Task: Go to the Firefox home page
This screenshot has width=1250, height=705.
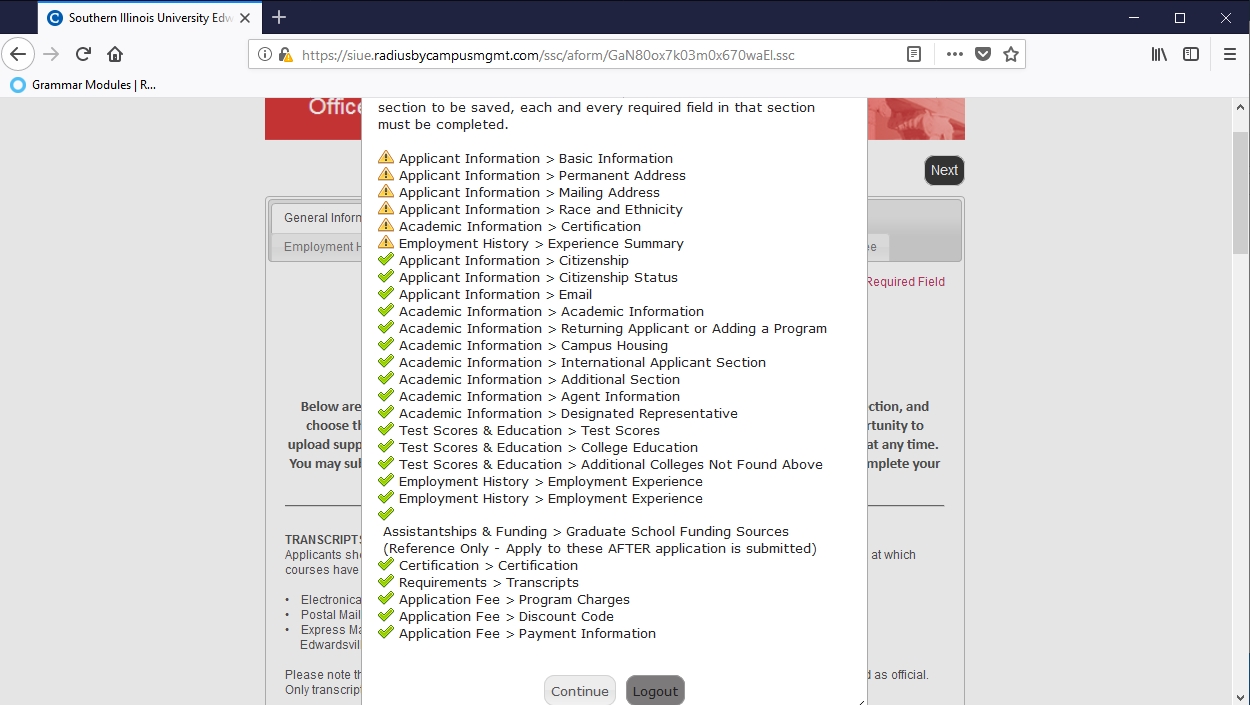Action: 115,55
